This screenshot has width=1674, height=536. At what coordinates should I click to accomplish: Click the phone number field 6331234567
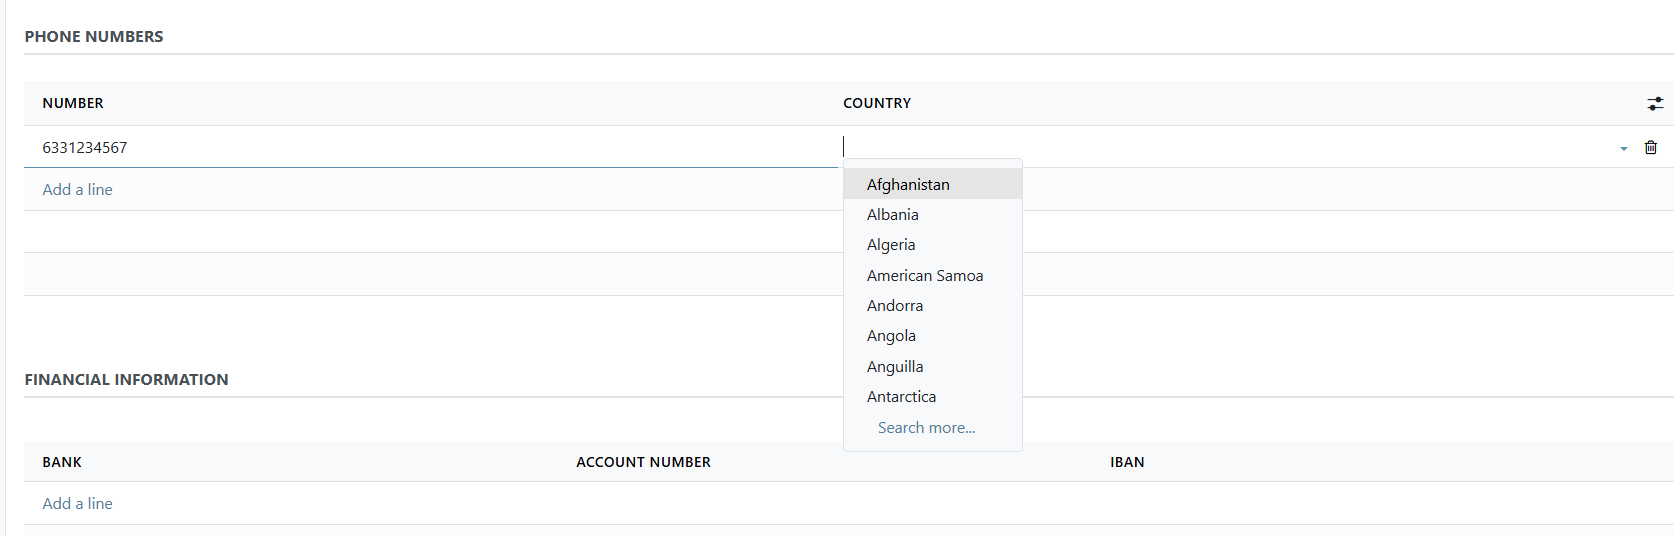click(x=430, y=147)
